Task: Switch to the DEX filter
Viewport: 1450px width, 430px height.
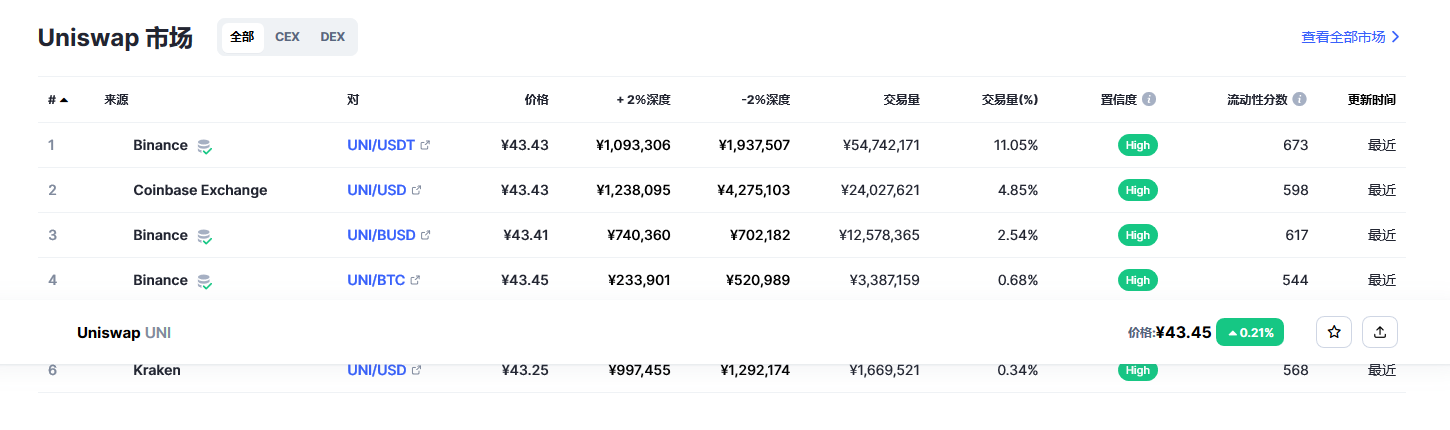Action: click(333, 37)
